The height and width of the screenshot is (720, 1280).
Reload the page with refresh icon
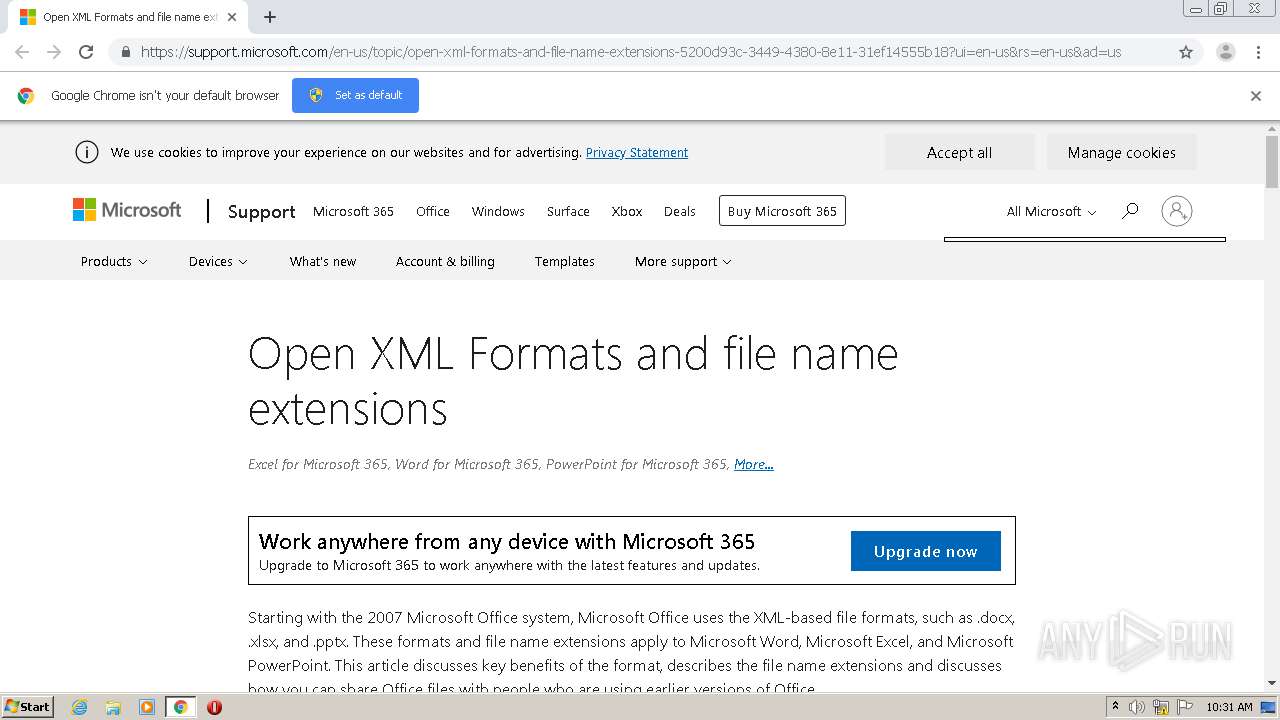coord(86,52)
